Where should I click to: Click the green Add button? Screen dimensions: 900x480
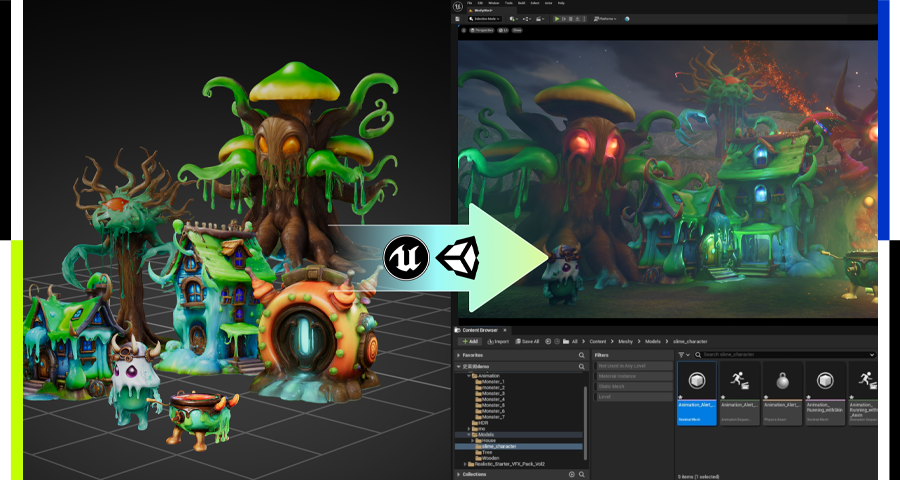[x=468, y=341]
